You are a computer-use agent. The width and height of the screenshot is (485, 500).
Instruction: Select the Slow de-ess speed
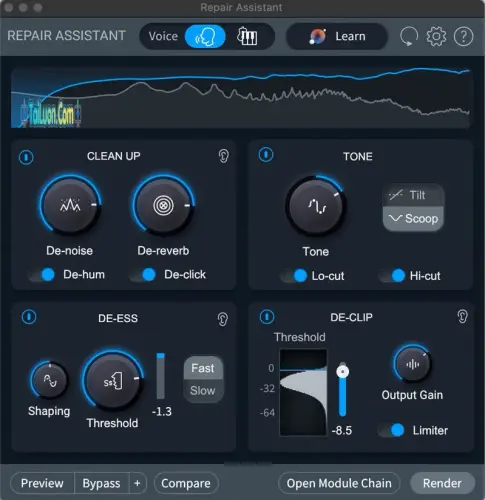tap(203, 390)
